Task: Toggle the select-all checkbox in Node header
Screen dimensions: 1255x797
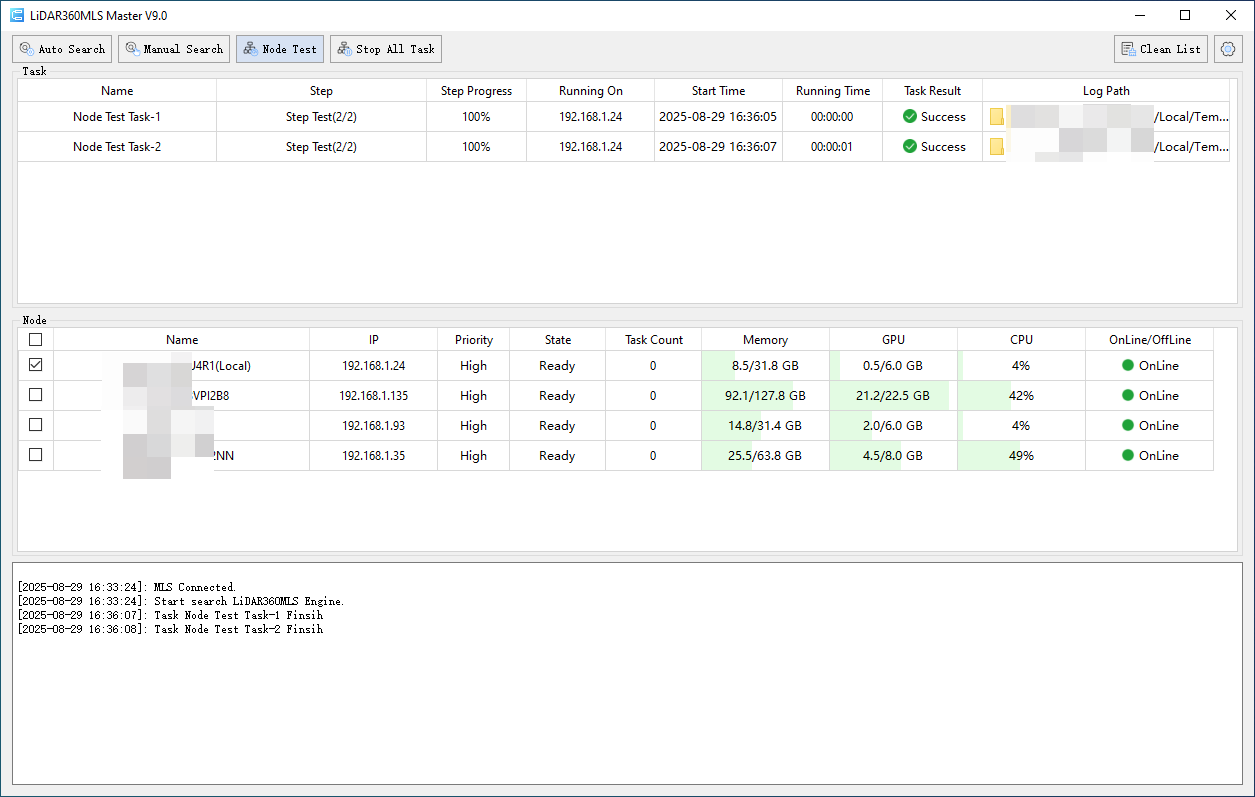Action: point(36,340)
